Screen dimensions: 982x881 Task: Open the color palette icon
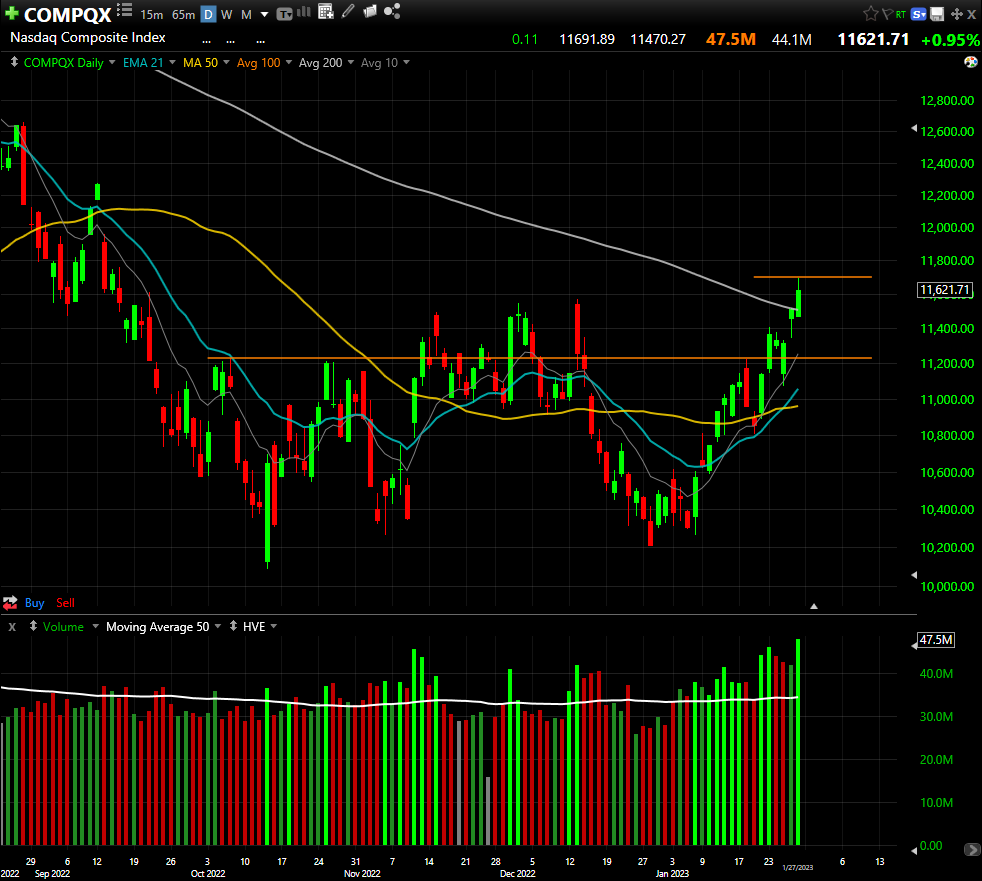(971, 62)
